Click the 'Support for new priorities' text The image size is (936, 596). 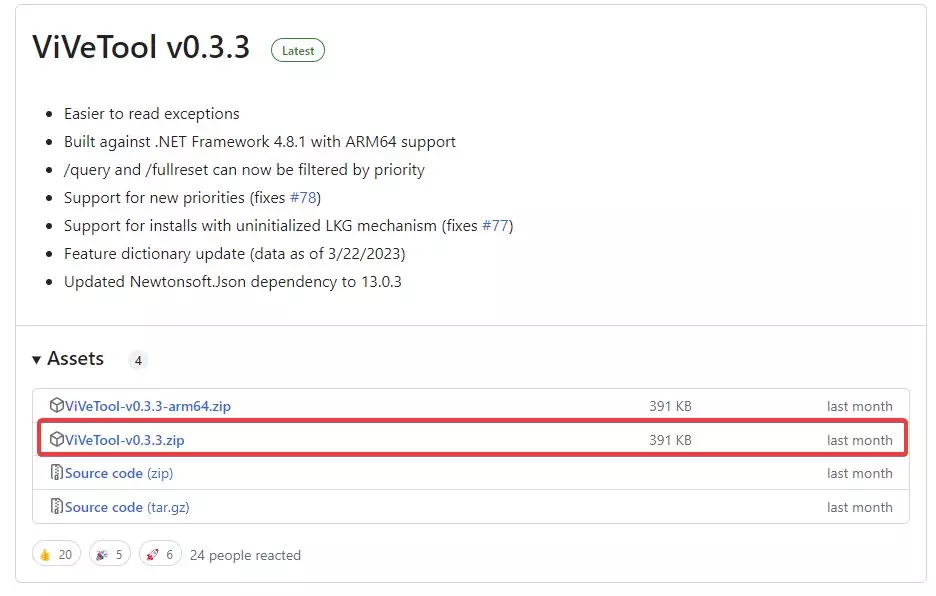click(x=192, y=198)
